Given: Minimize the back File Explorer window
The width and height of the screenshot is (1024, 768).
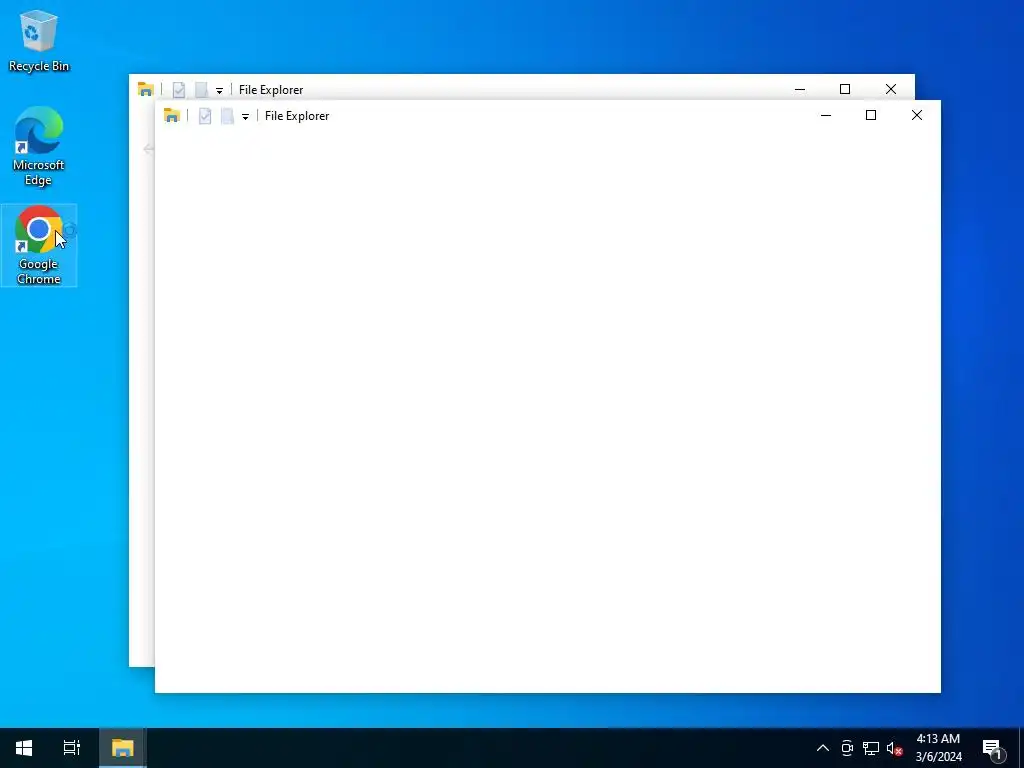Looking at the screenshot, I should 800,89.
